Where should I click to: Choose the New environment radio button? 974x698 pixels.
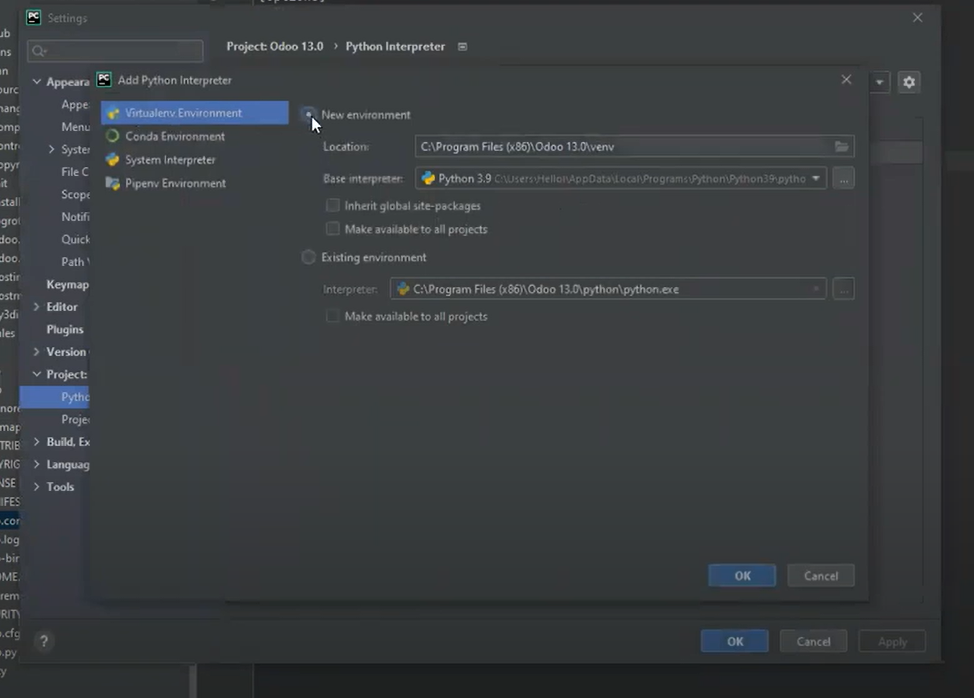click(308, 114)
